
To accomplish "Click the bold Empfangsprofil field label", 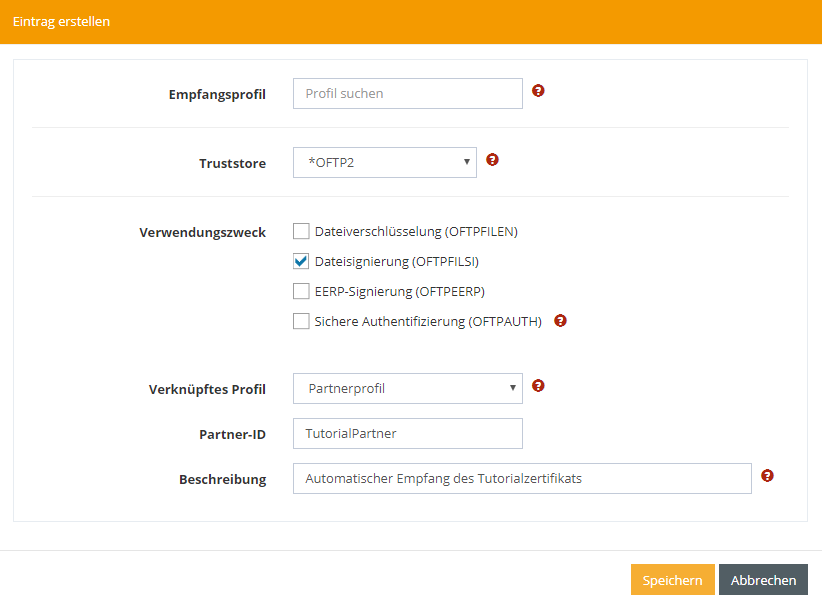I will pyautogui.click(x=217, y=94).
